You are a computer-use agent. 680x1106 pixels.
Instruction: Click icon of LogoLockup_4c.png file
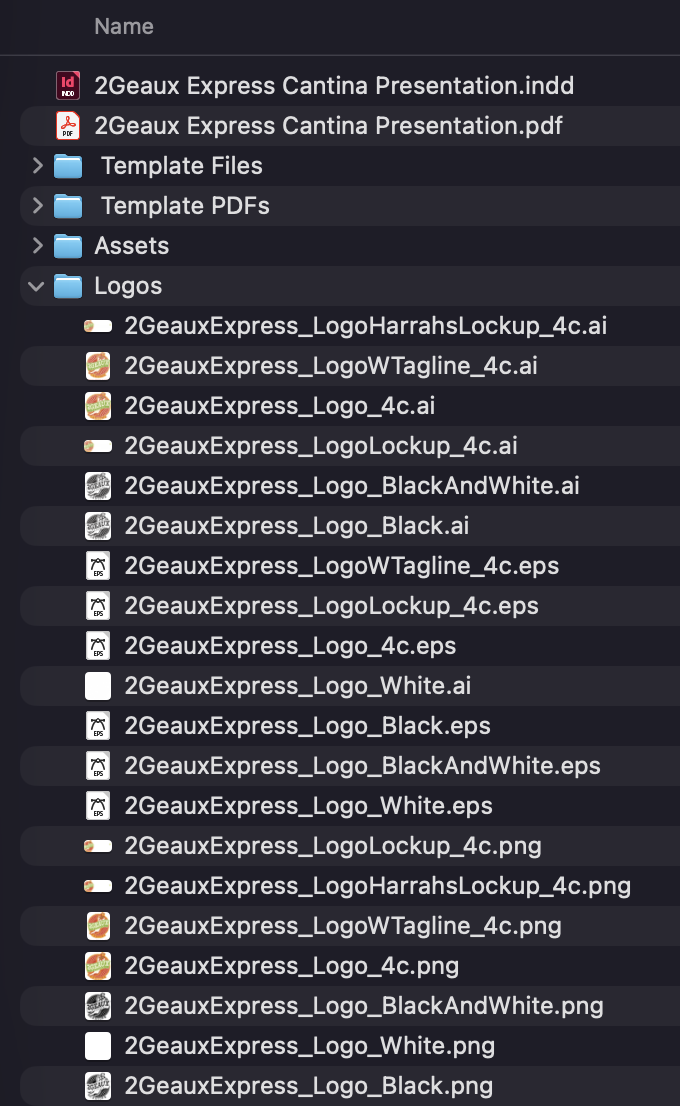(x=98, y=846)
